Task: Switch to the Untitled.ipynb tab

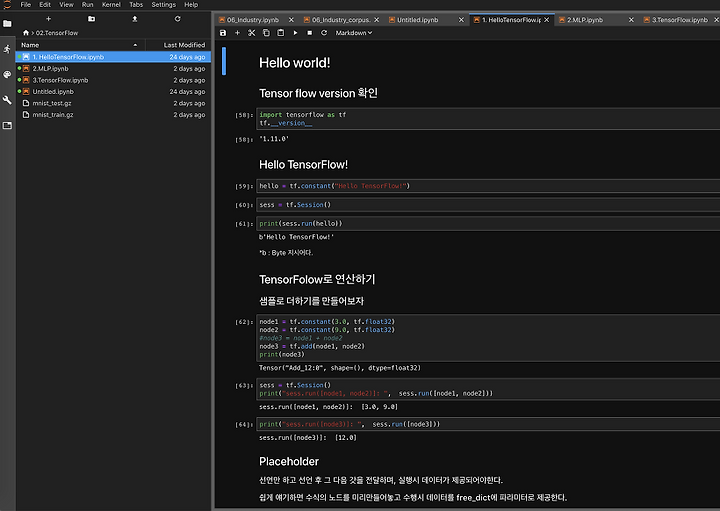Action: [417, 20]
